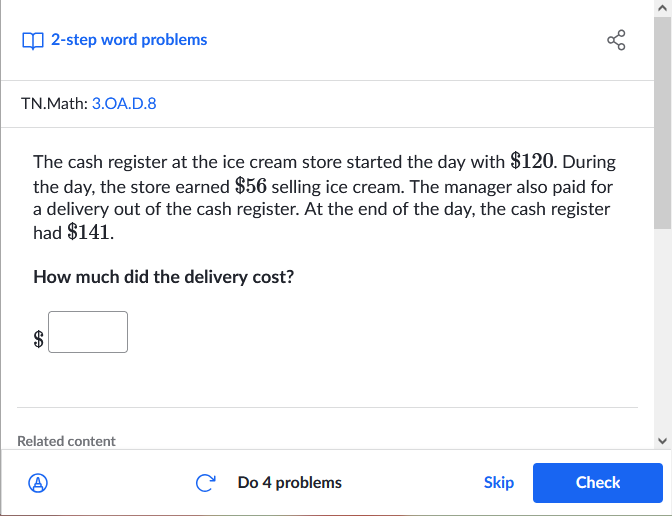Skip this problem

point(499,483)
